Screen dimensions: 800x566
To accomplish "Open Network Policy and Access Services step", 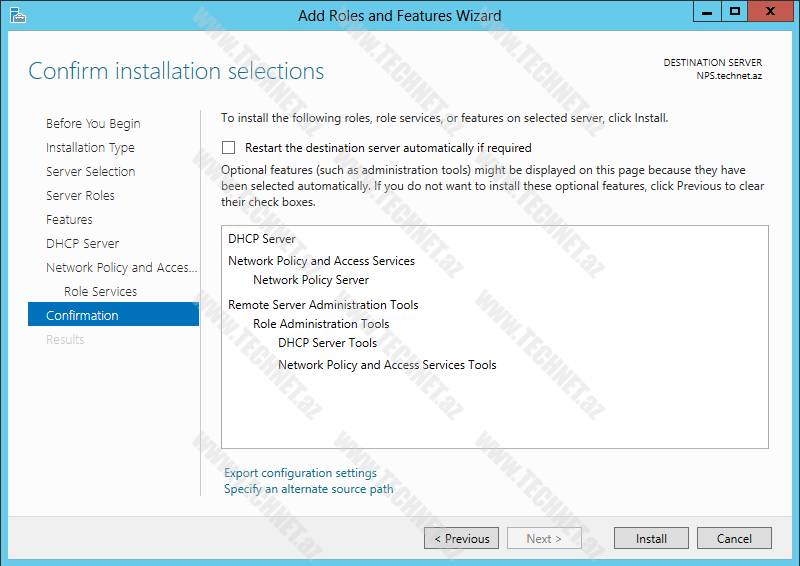I will (x=121, y=268).
